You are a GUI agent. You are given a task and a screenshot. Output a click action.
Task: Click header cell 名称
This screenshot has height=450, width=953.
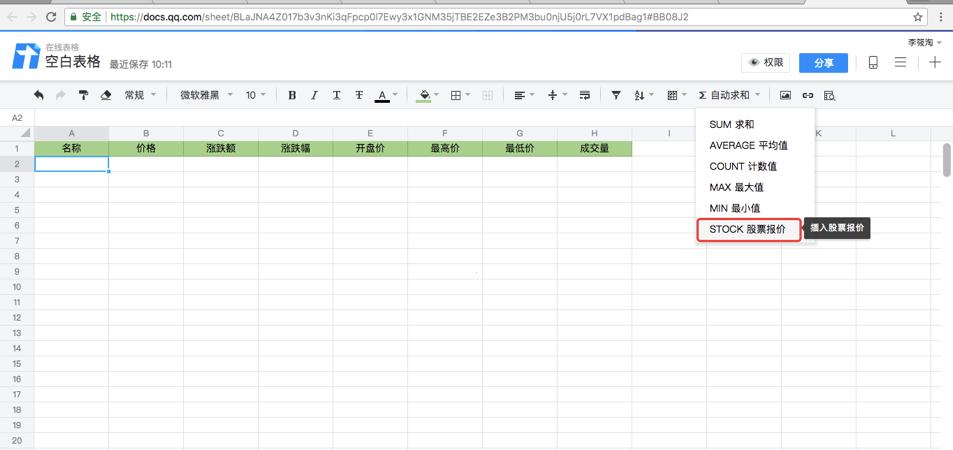(72, 148)
